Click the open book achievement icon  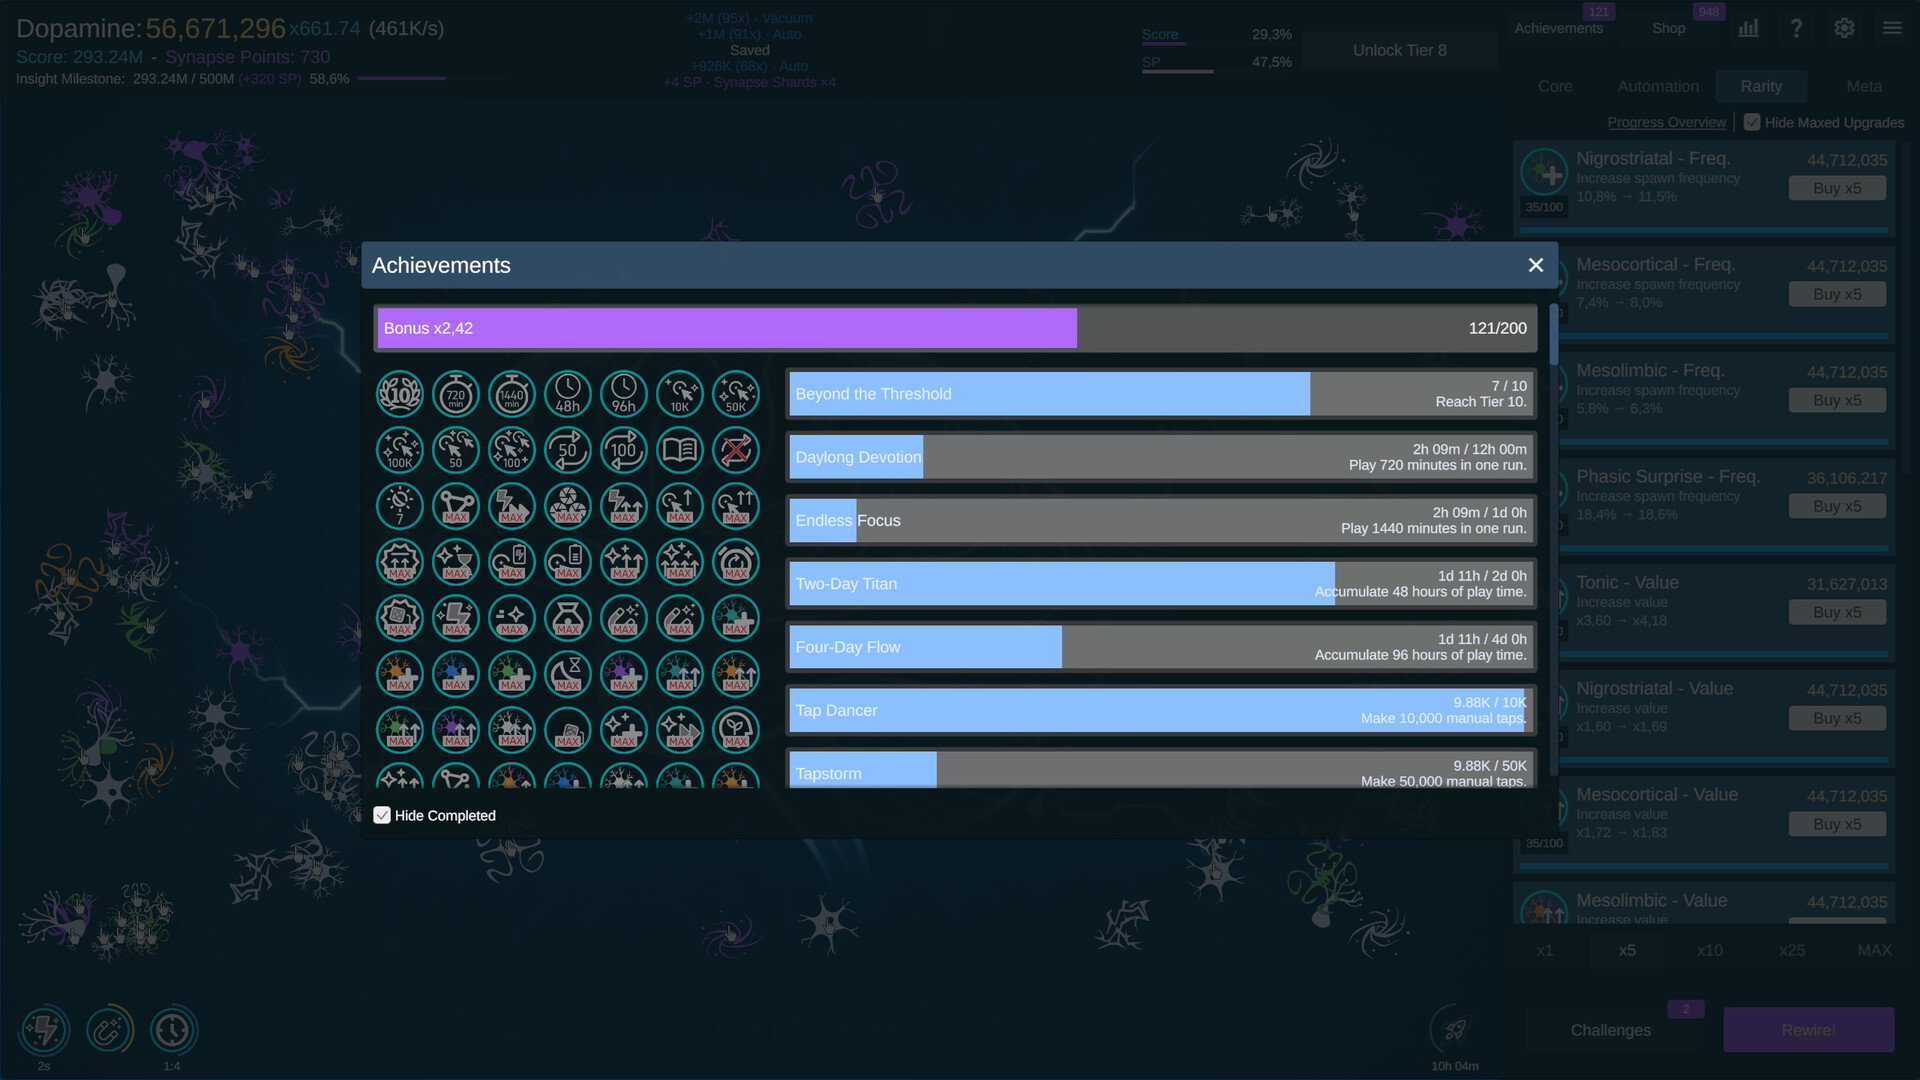679,450
